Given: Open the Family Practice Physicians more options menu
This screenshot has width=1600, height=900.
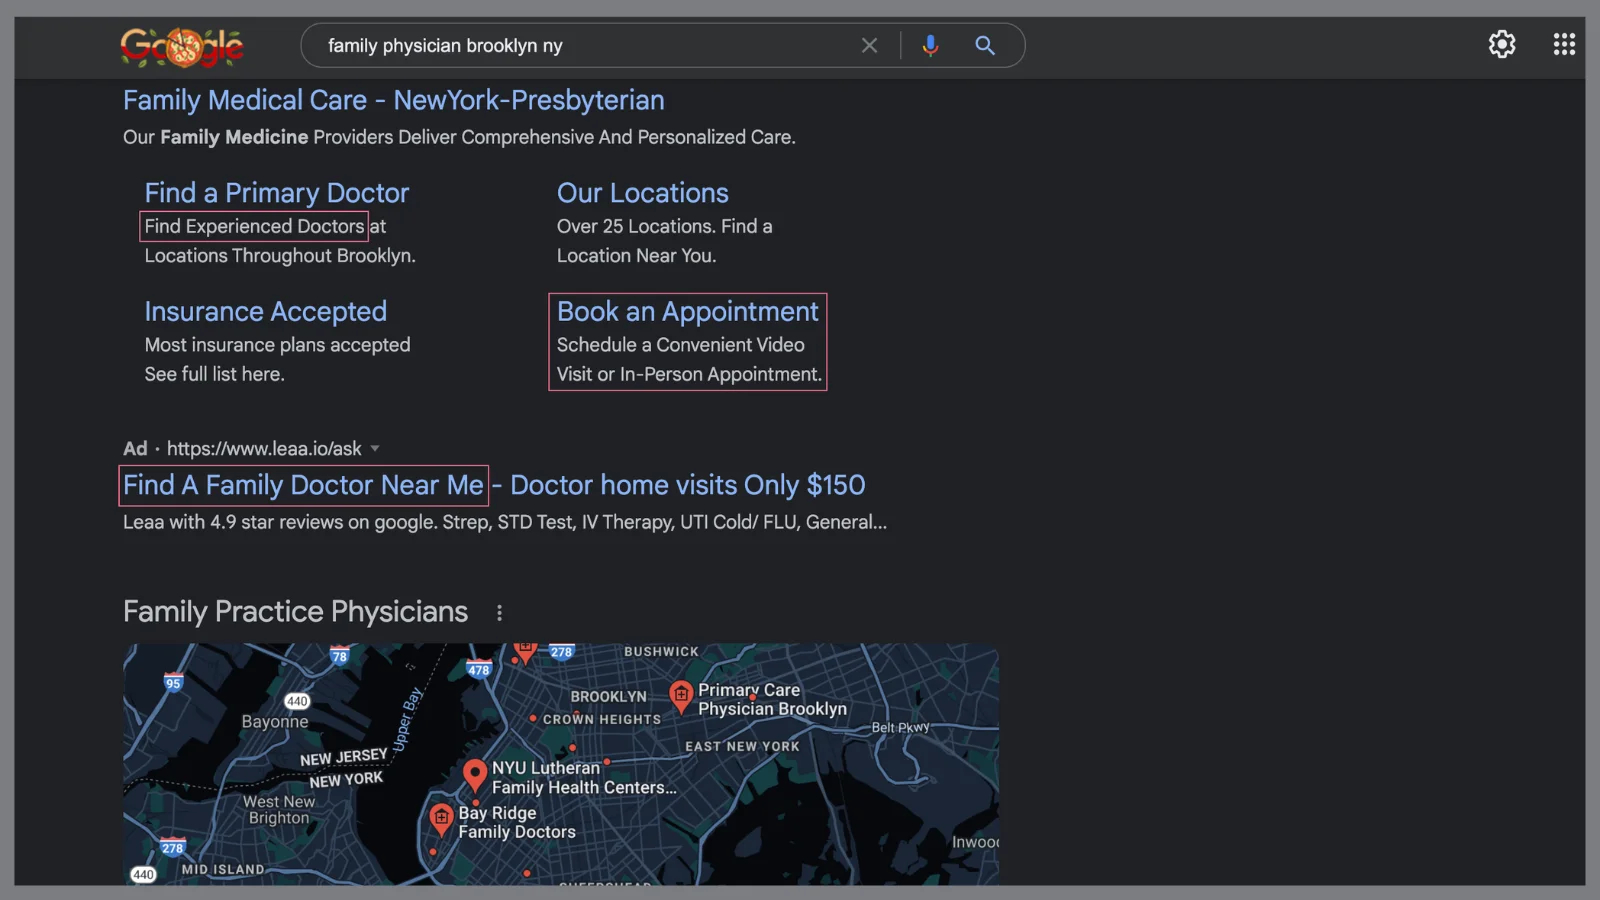Looking at the screenshot, I should [499, 613].
